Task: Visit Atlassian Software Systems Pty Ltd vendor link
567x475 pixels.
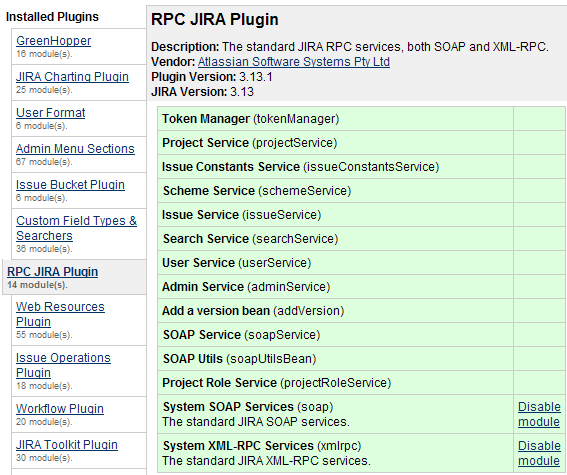Action: pyautogui.click(x=294, y=62)
